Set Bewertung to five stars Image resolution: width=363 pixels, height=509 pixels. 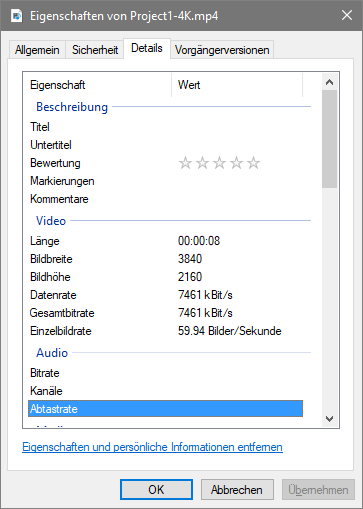[x=253, y=163]
